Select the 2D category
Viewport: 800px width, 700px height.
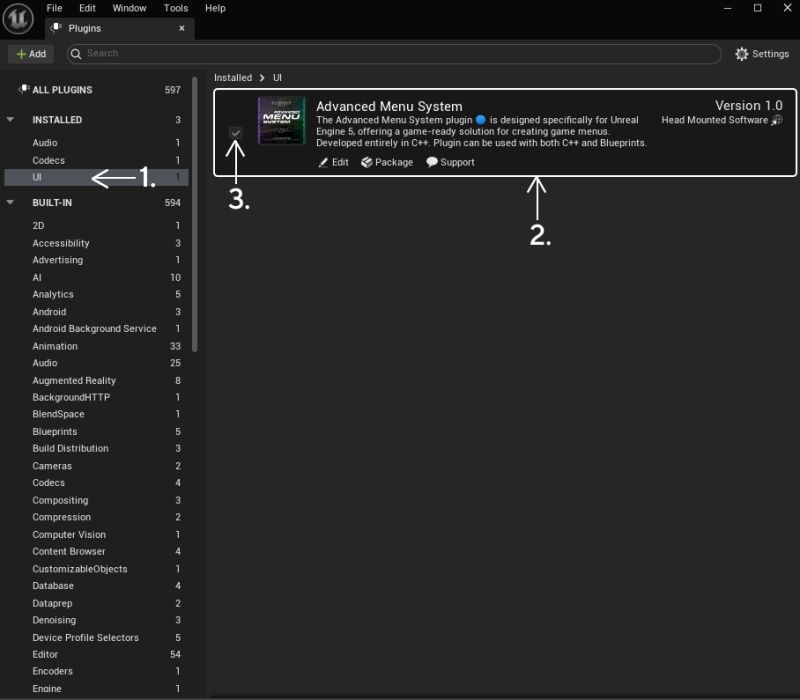click(x=96, y=226)
